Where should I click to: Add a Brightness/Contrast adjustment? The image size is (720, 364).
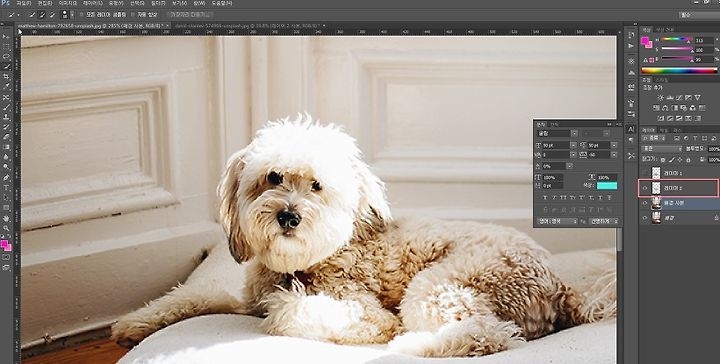(660, 97)
